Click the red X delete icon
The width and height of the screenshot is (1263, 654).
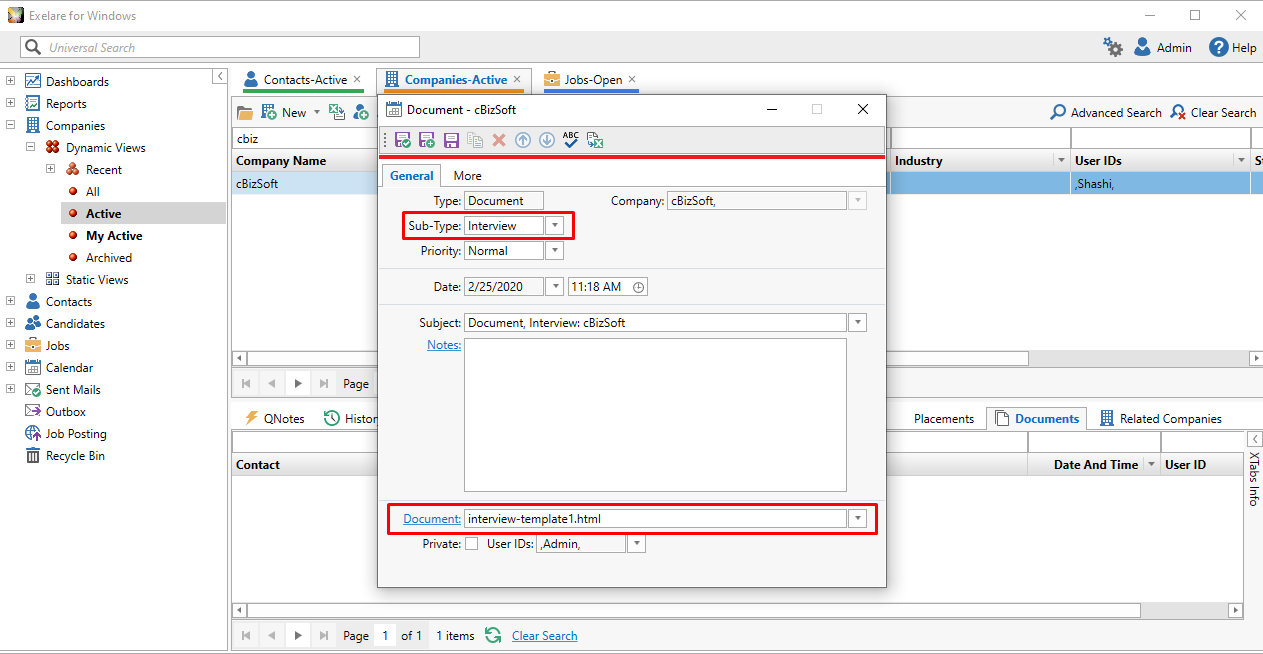point(499,140)
